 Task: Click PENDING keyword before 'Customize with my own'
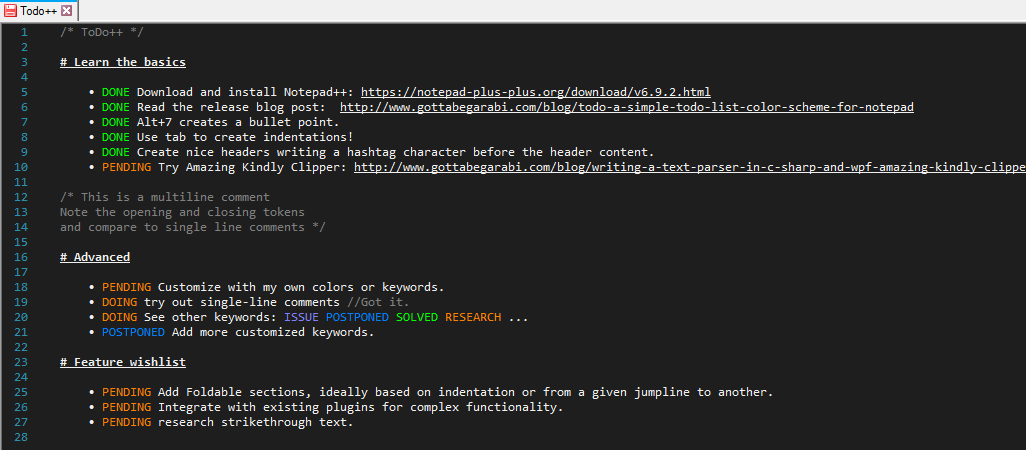[x=126, y=287]
